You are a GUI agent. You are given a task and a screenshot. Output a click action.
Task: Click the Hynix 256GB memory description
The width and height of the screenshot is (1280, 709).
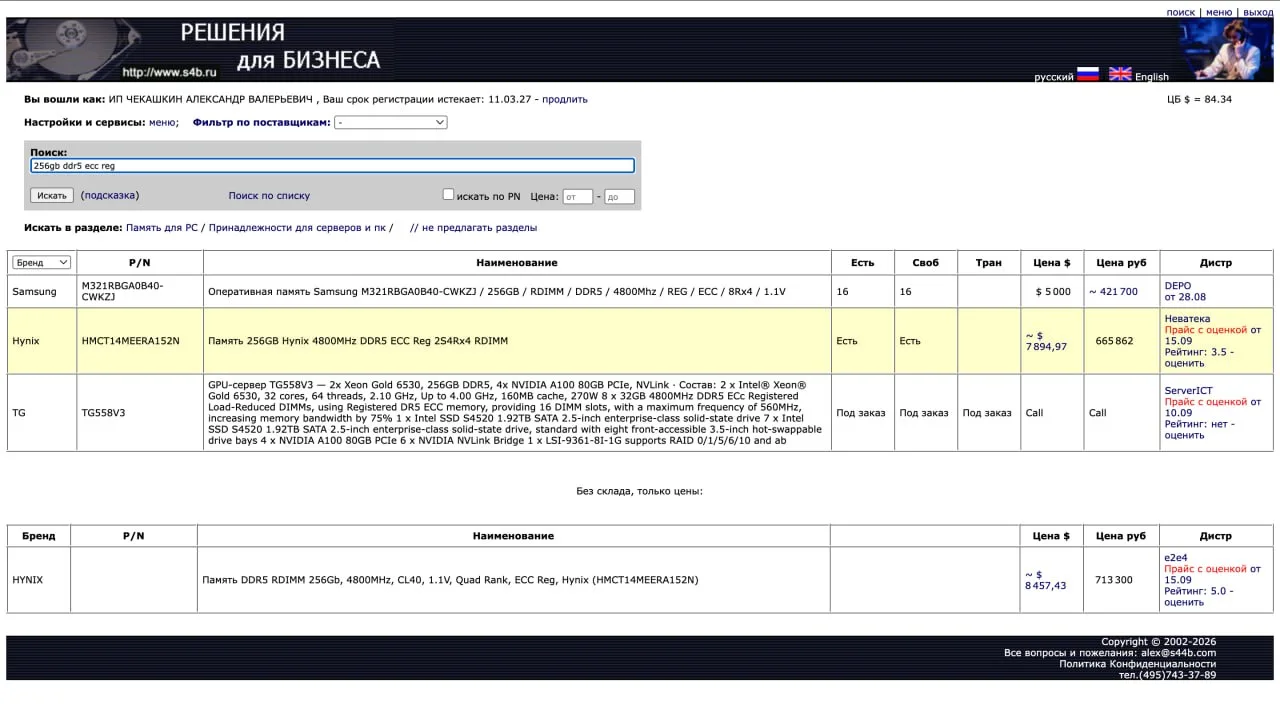pos(358,341)
